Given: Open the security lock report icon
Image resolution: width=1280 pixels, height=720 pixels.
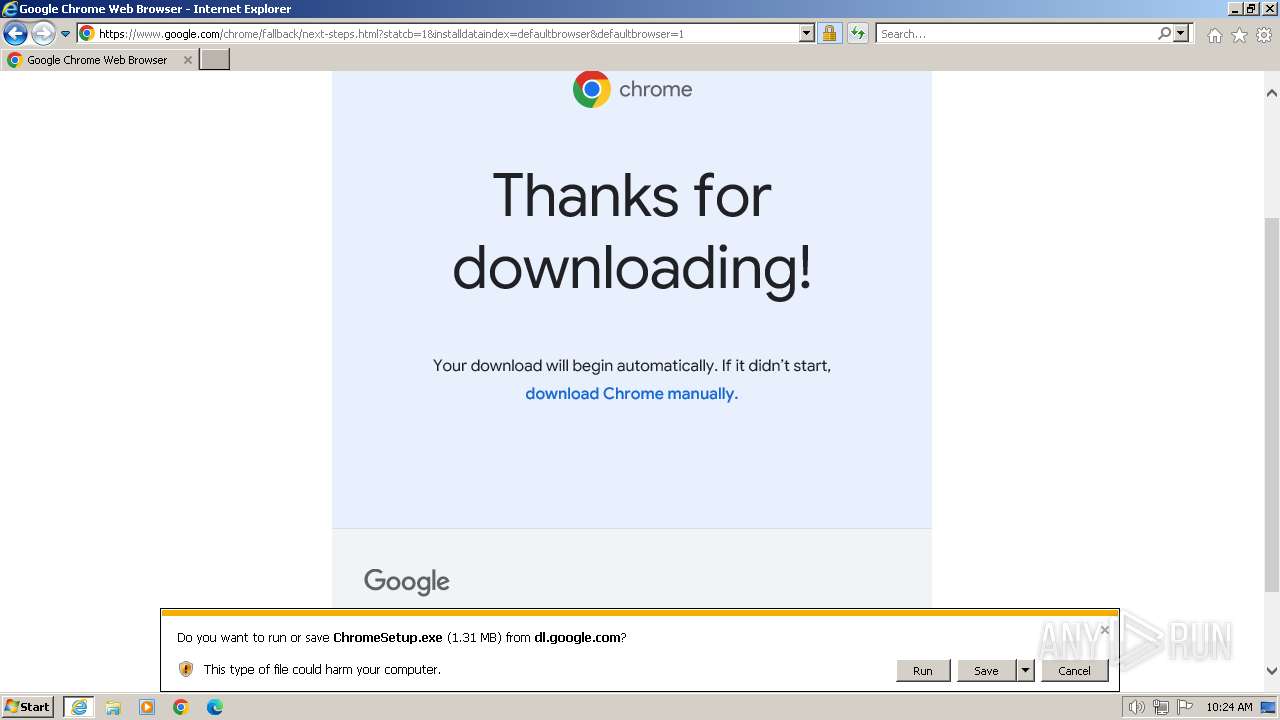Looking at the screenshot, I should click(829, 33).
